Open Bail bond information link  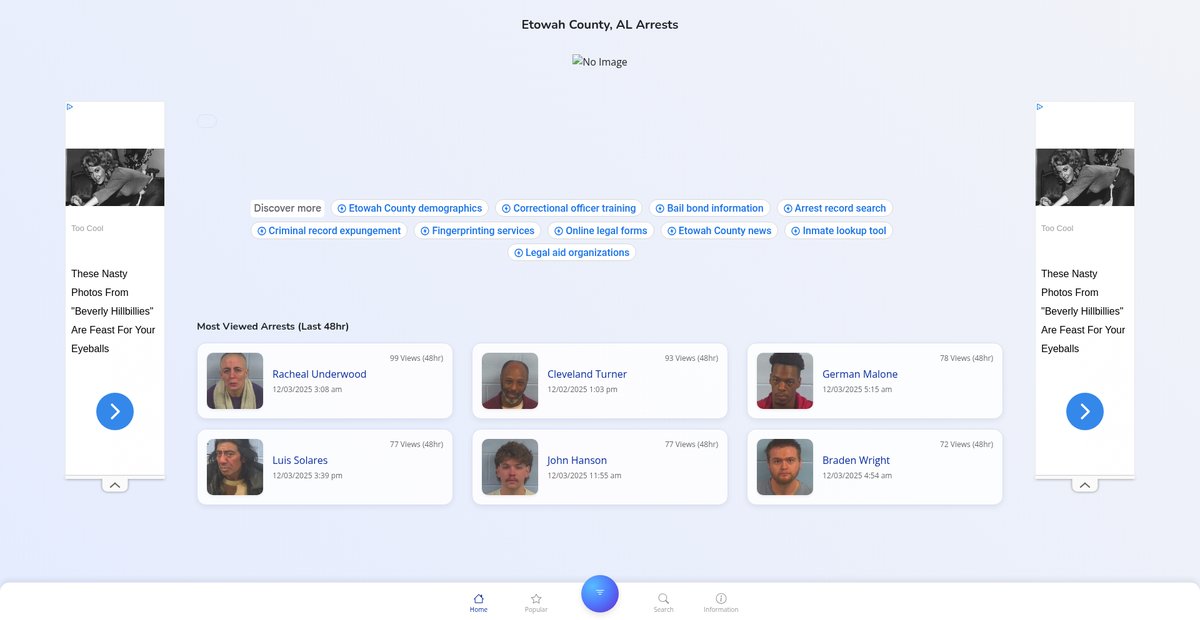pyautogui.click(x=710, y=208)
